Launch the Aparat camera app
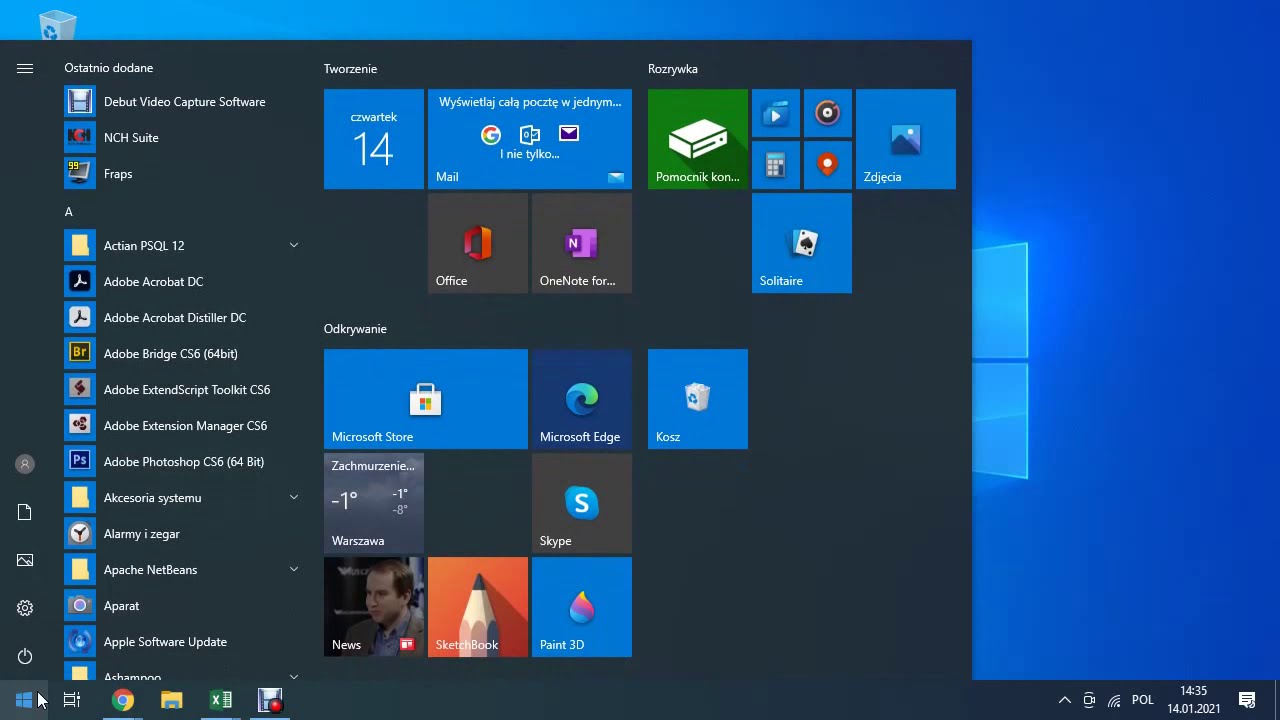1280x720 pixels. (184, 606)
